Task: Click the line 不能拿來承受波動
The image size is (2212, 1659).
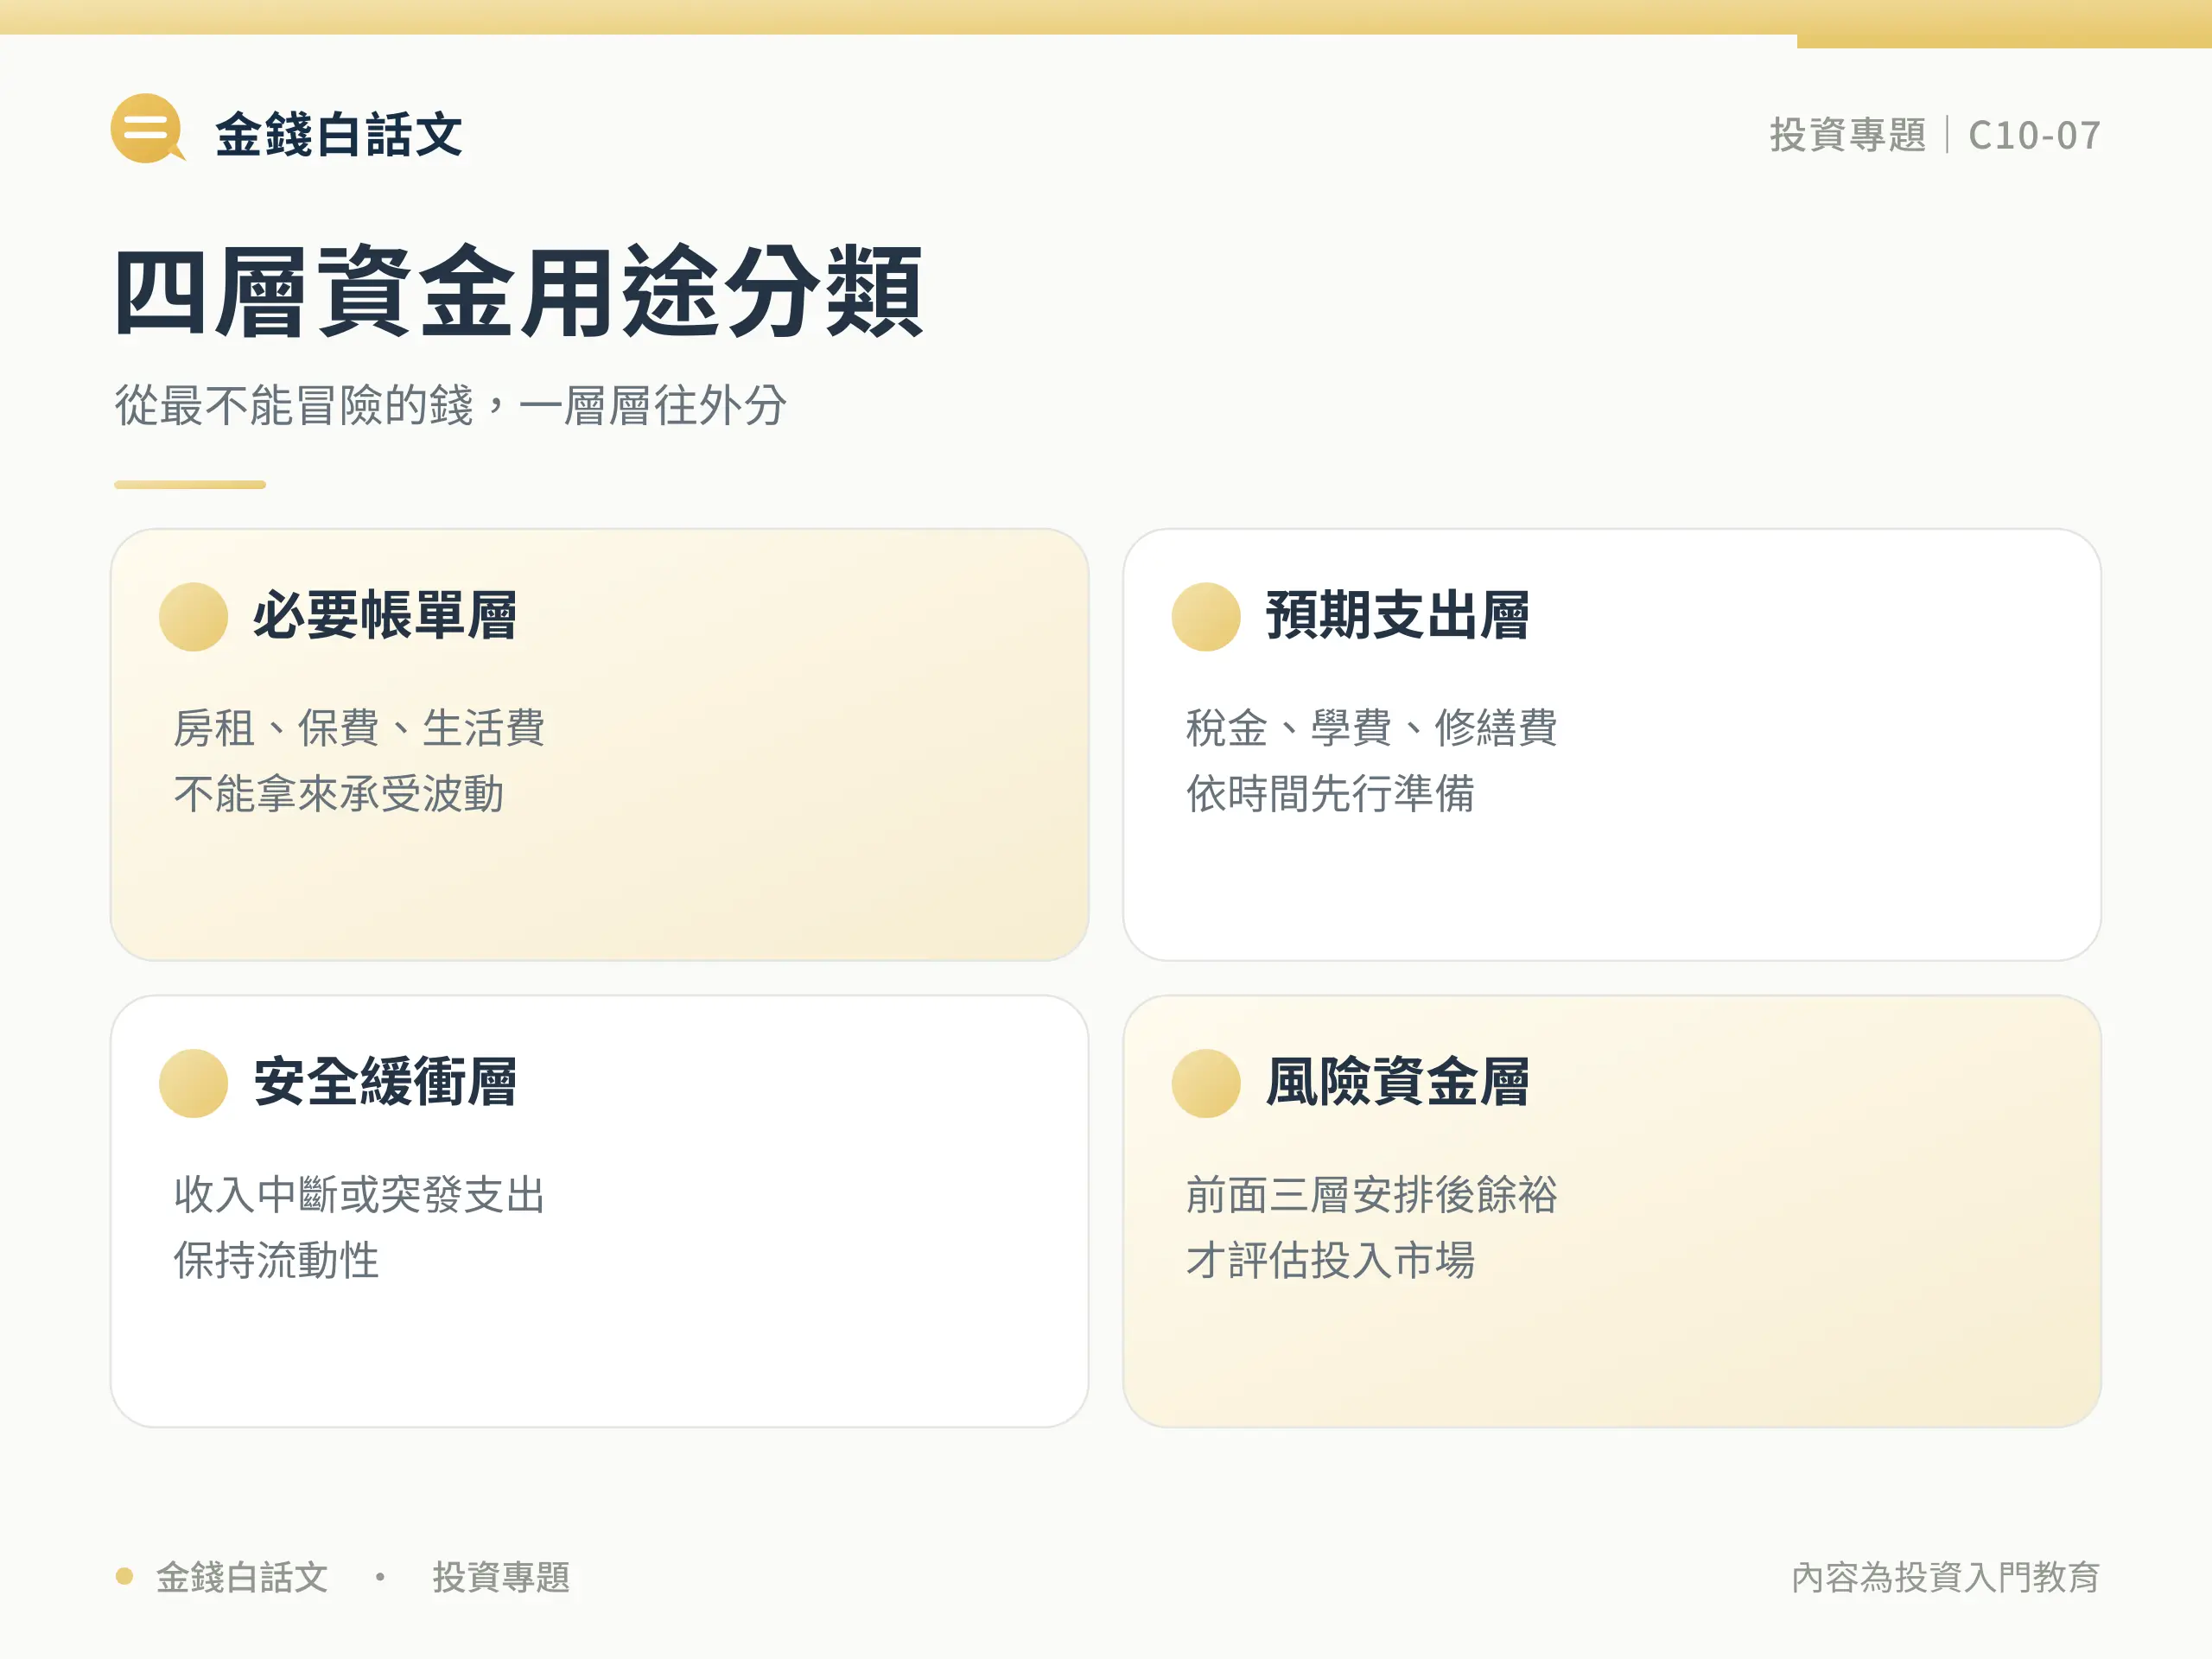Action: 339,794
